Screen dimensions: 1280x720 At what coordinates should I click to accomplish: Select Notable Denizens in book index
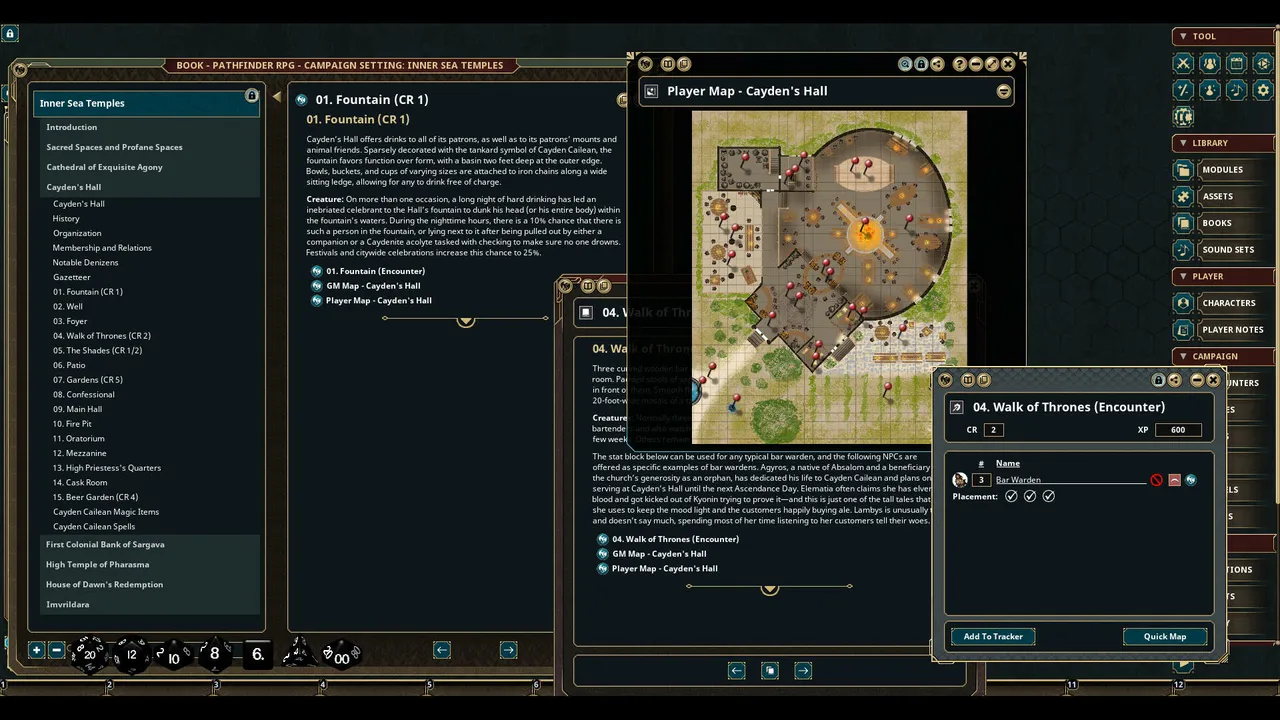click(x=85, y=262)
